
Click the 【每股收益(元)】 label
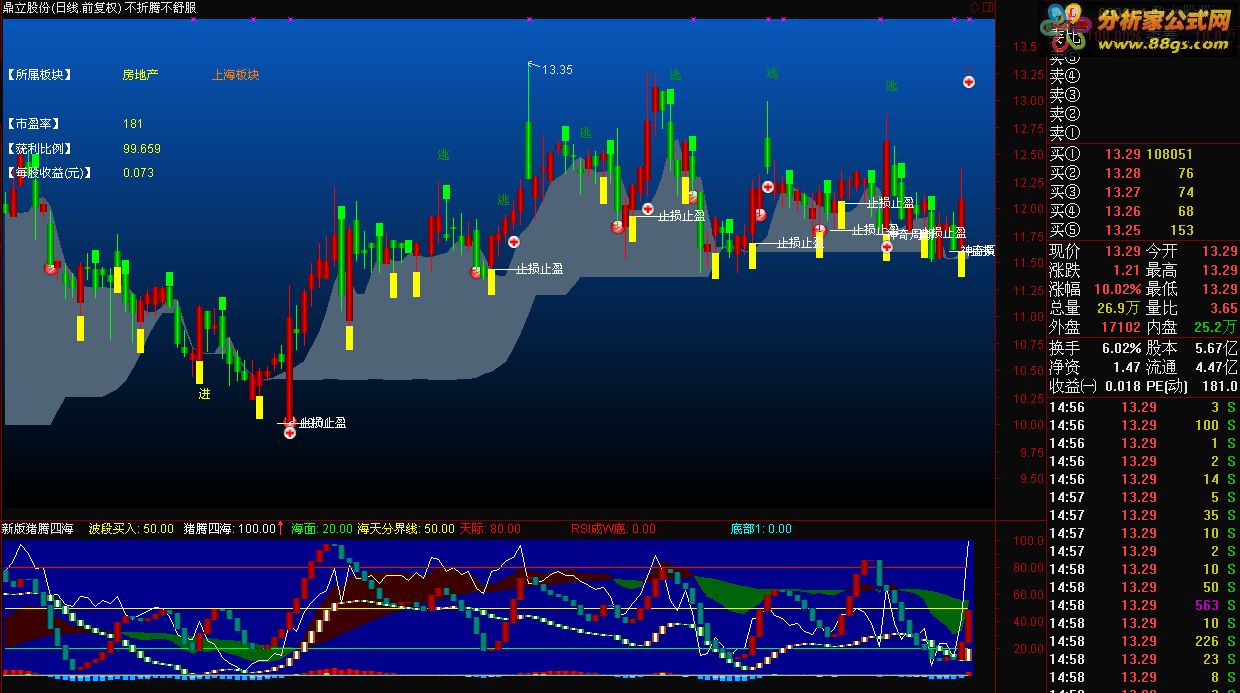[49, 173]
